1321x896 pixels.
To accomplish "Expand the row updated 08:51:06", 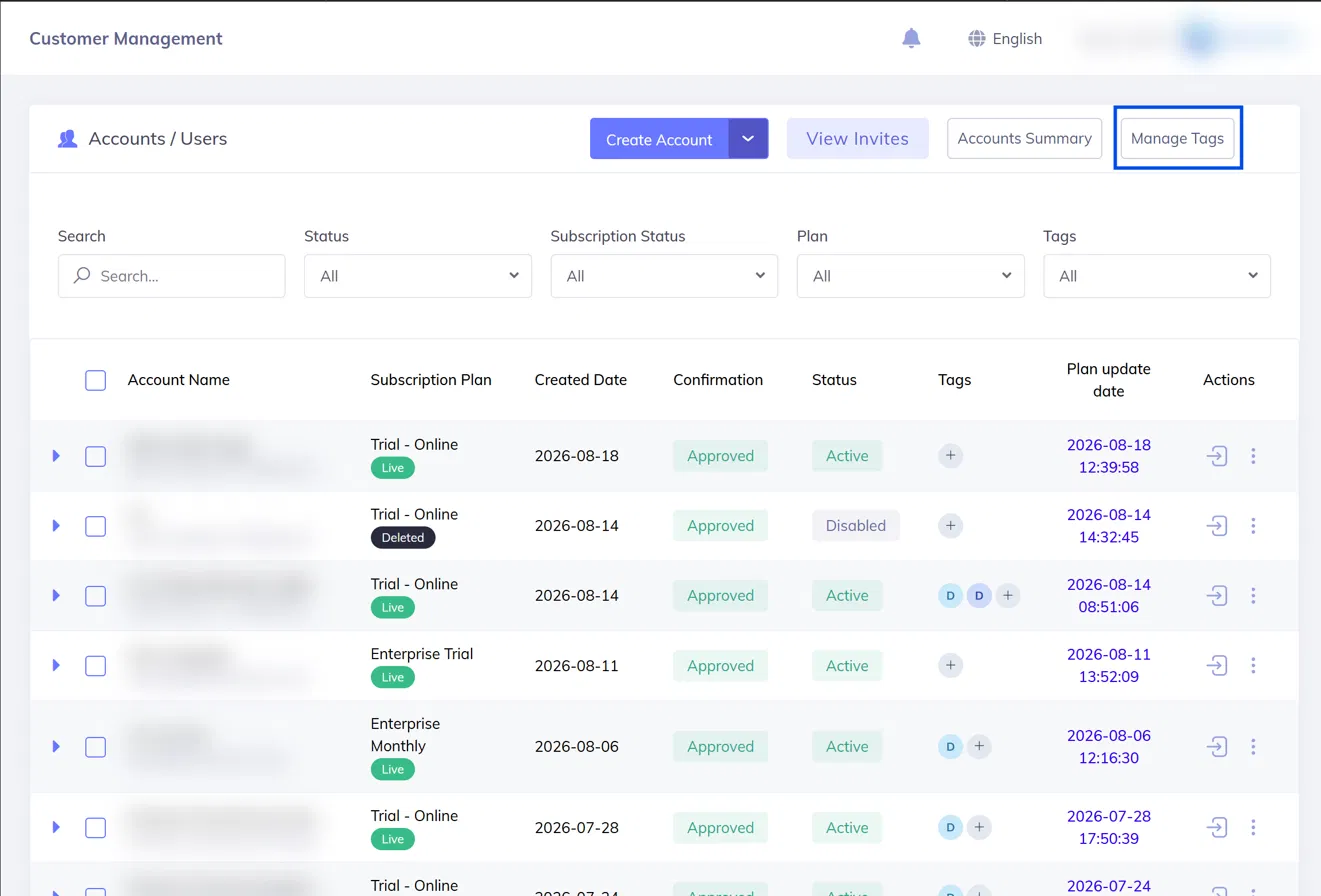I will pos(56,596).
